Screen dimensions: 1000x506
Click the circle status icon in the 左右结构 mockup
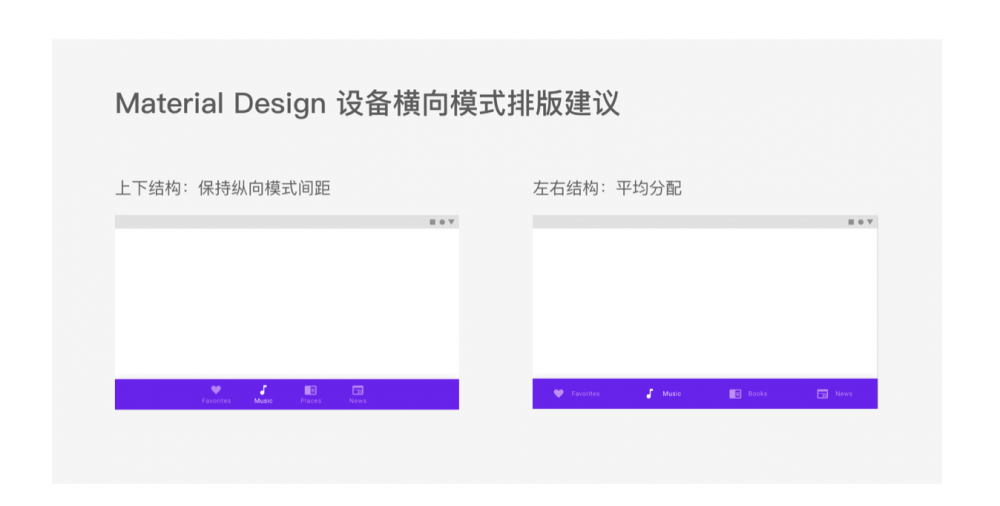point(860,222)
